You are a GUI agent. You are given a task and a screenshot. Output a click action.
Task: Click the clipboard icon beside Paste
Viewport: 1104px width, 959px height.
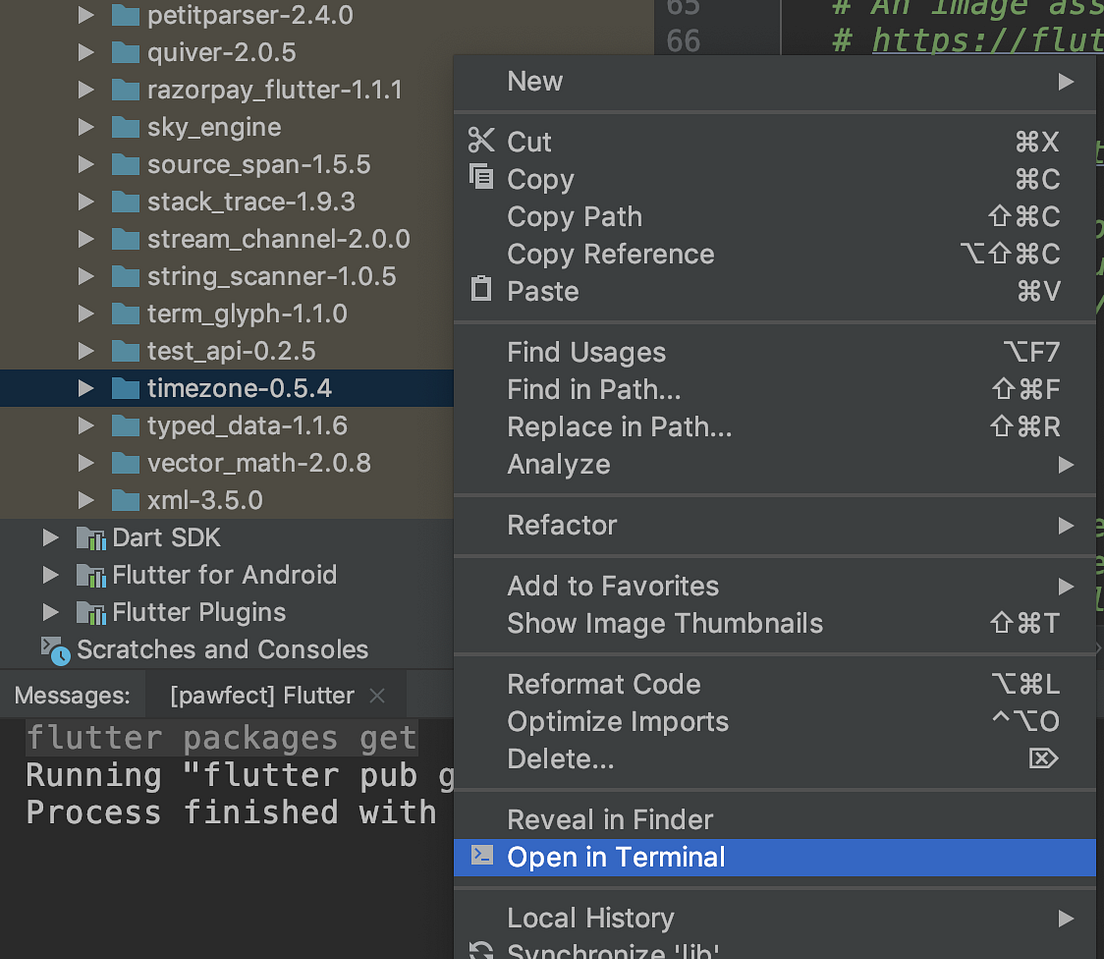point(481,289)
